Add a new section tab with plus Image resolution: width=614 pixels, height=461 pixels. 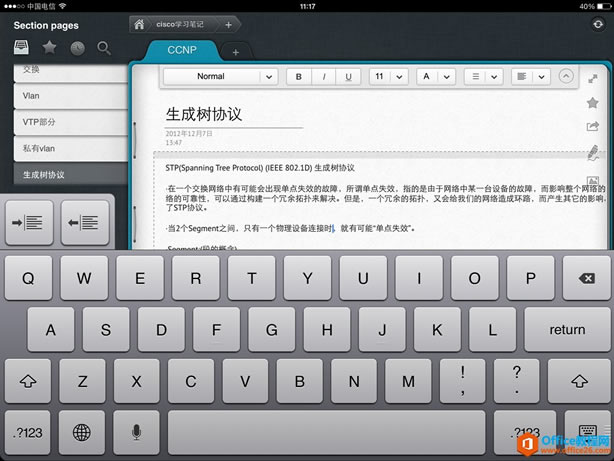pyautogui.click(x=236, y=52)
